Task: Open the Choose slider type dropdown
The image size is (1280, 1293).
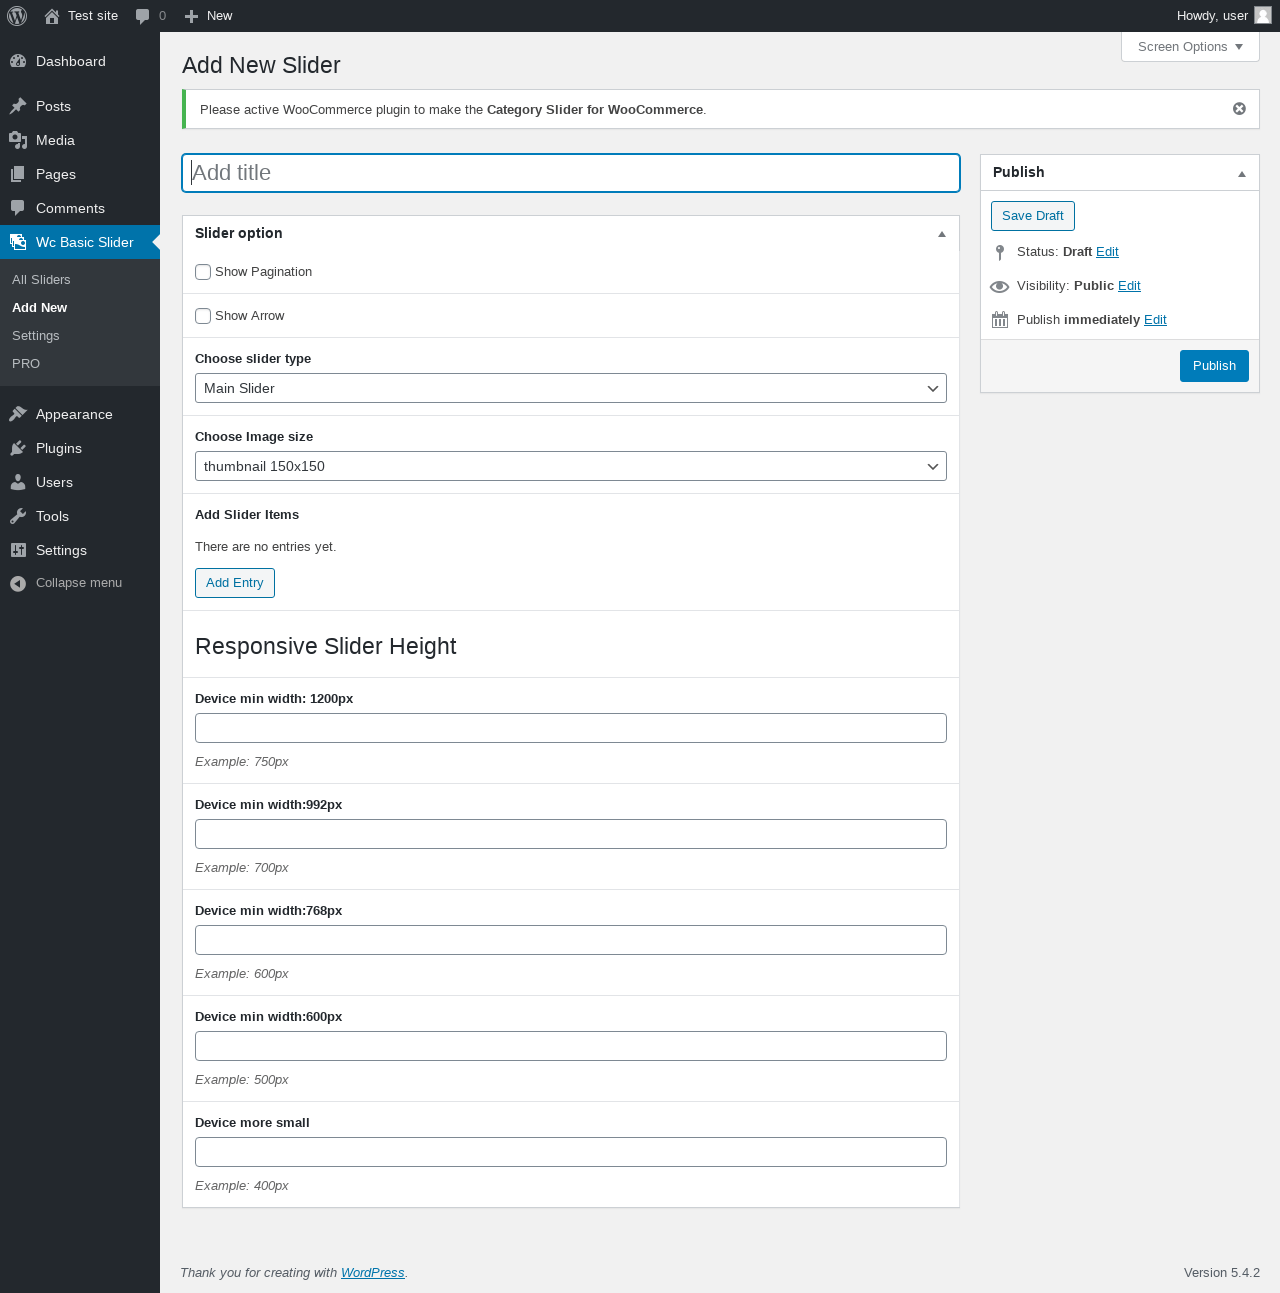Action: 571,388
